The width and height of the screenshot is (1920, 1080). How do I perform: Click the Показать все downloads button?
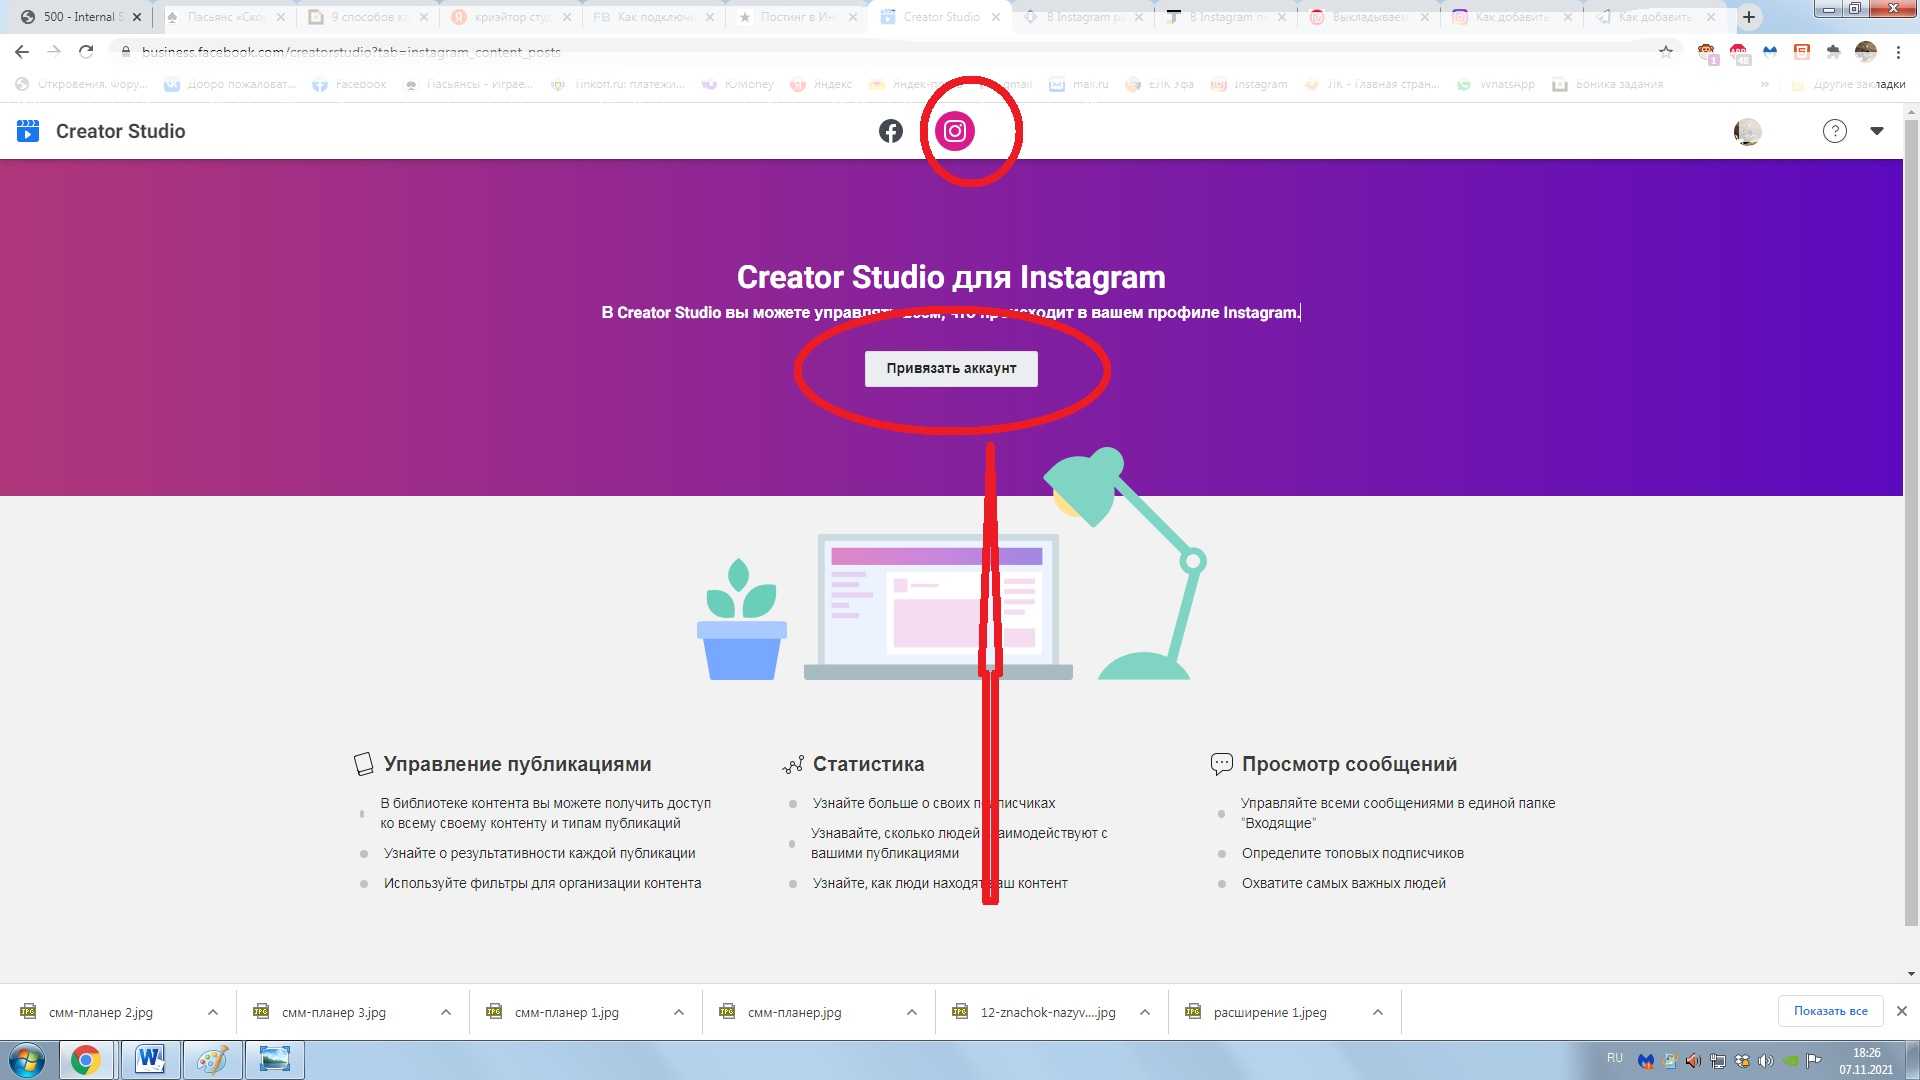[x=1830, y=1011]
